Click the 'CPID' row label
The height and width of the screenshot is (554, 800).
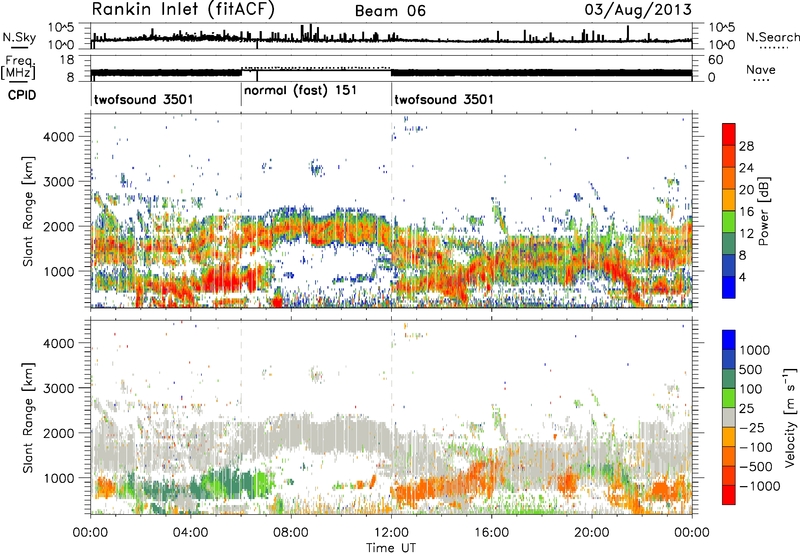tap(22, 95)
